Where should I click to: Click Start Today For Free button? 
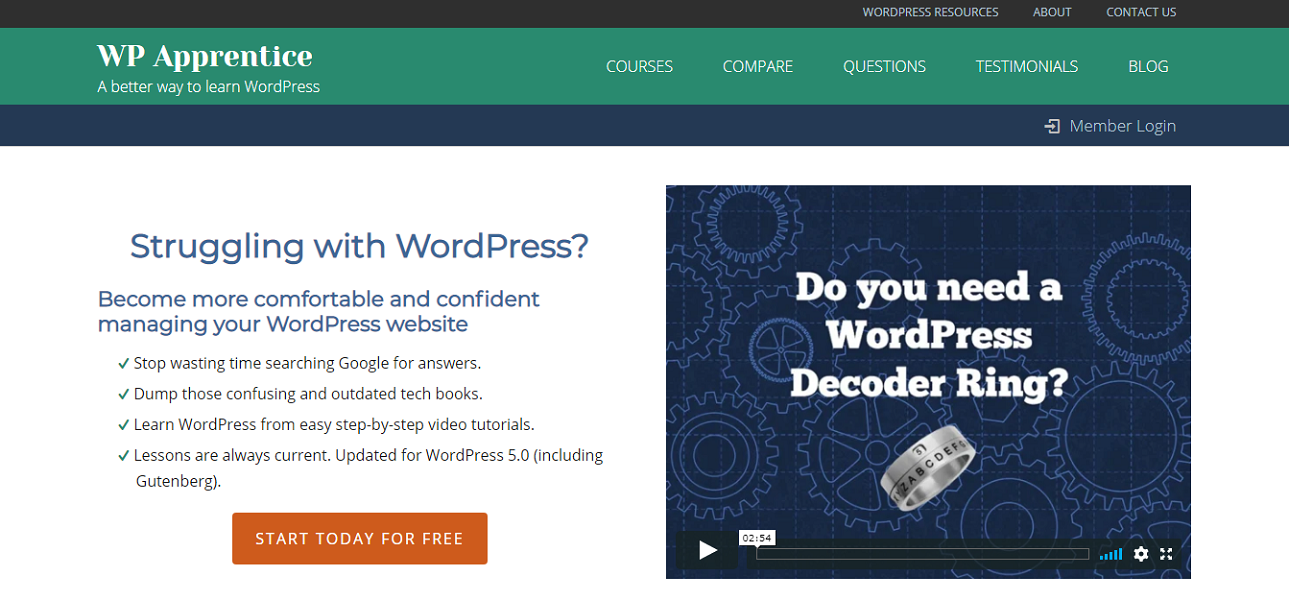(x=360, y=538)
